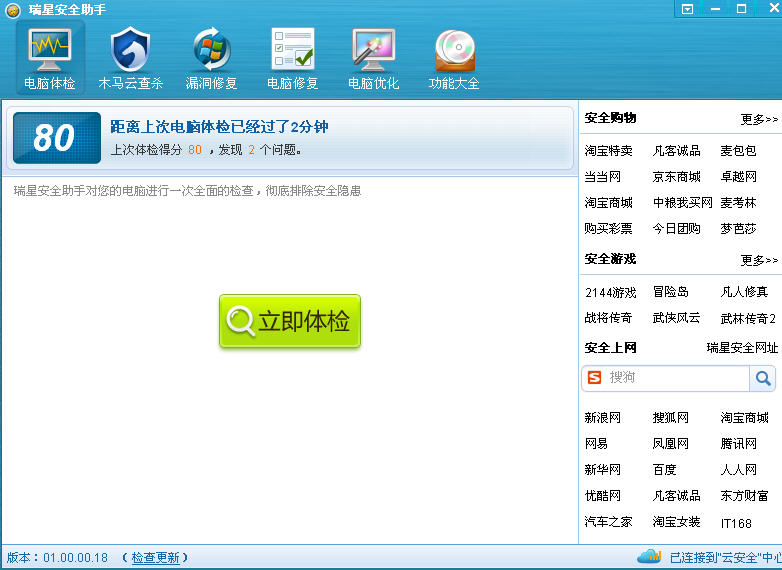Open 淘宝商城 in 安全上网 section

[744, 417]
